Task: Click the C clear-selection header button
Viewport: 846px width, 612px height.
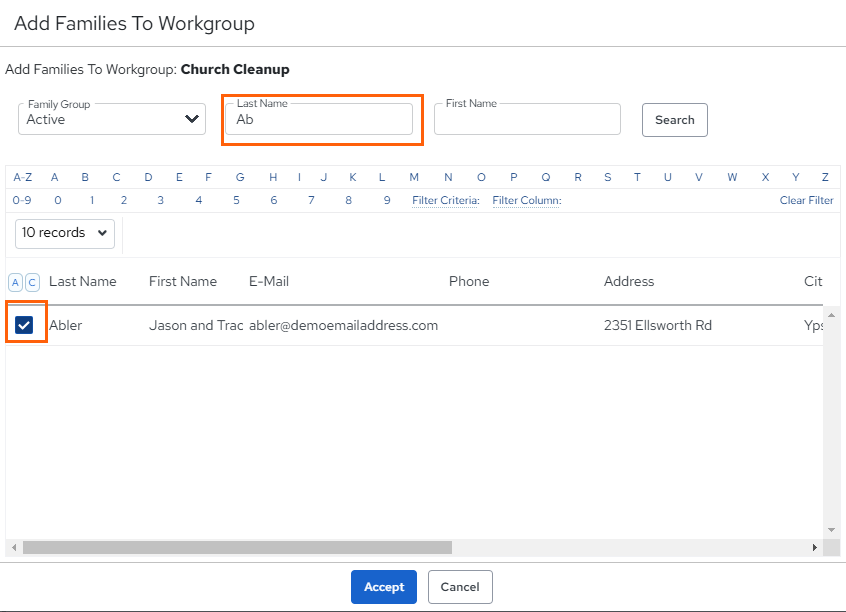Action: [x=32, y=282]
